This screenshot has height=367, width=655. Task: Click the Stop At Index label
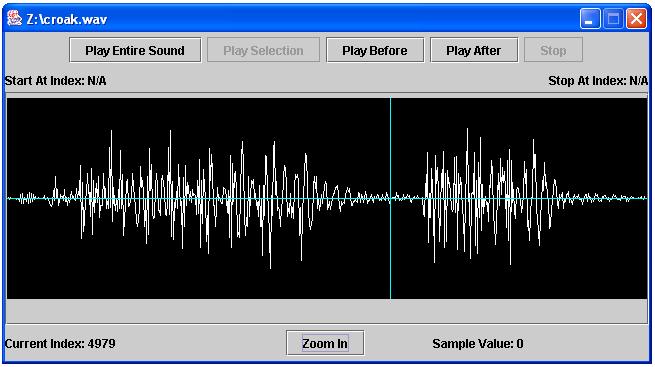point(598,81)
